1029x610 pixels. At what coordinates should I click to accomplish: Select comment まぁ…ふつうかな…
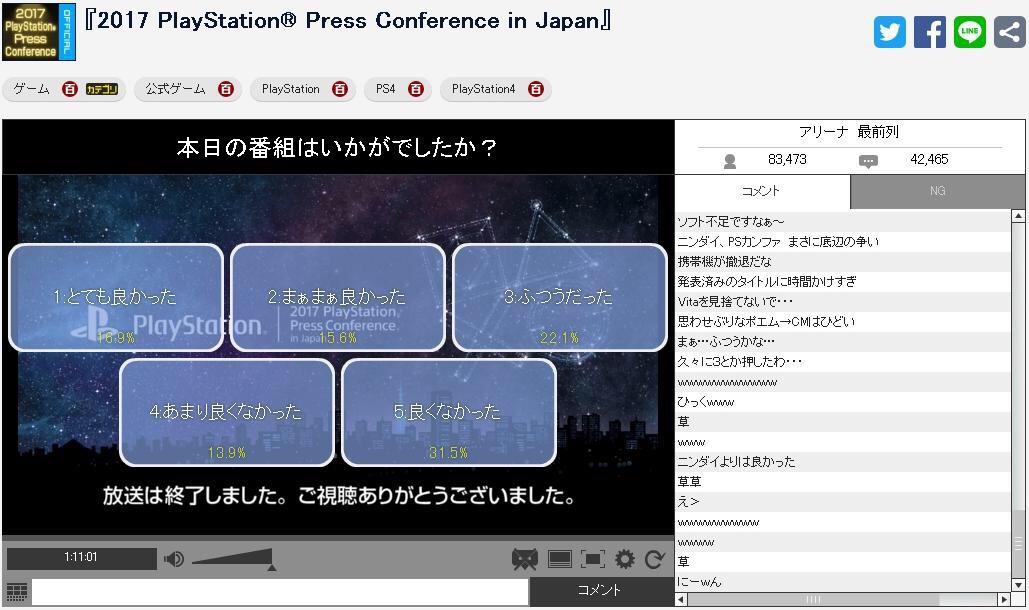843,342
